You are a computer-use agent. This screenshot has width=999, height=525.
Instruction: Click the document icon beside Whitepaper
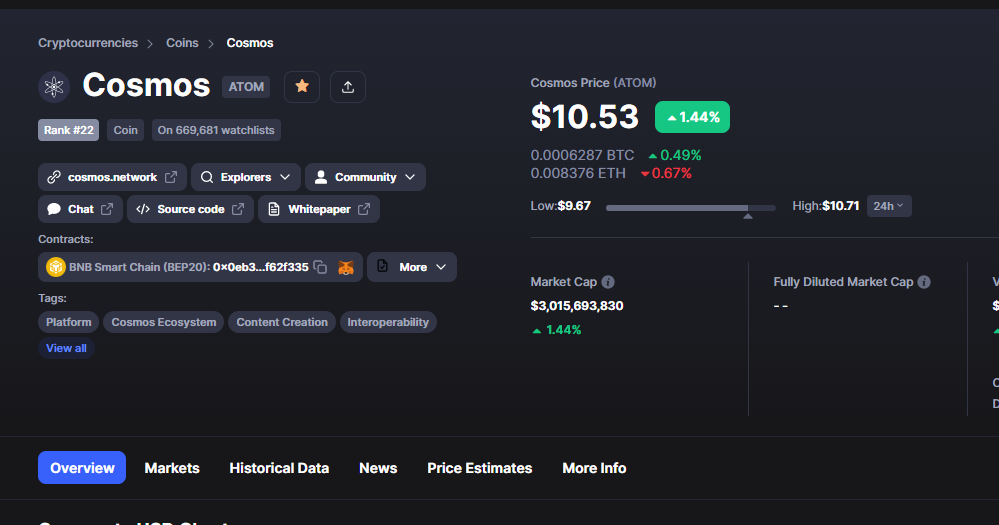pos(274,209)
